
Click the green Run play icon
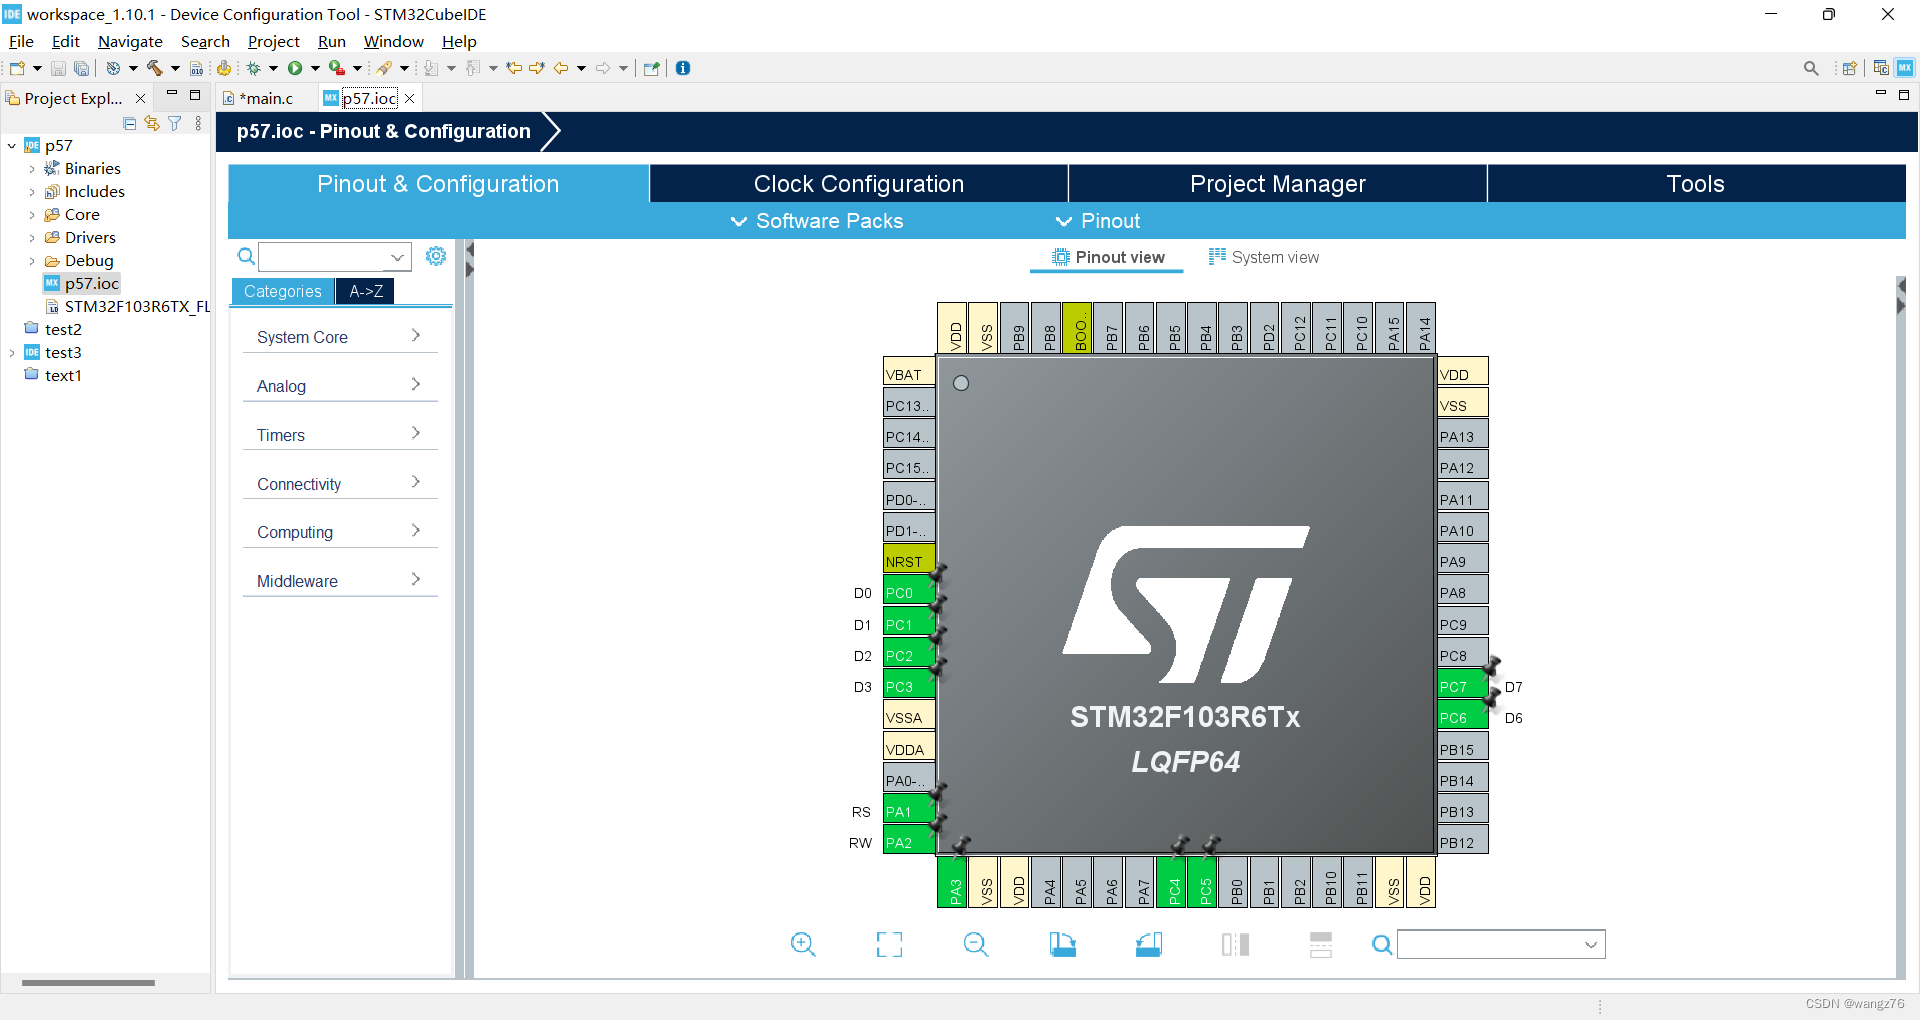pos(295,68)
